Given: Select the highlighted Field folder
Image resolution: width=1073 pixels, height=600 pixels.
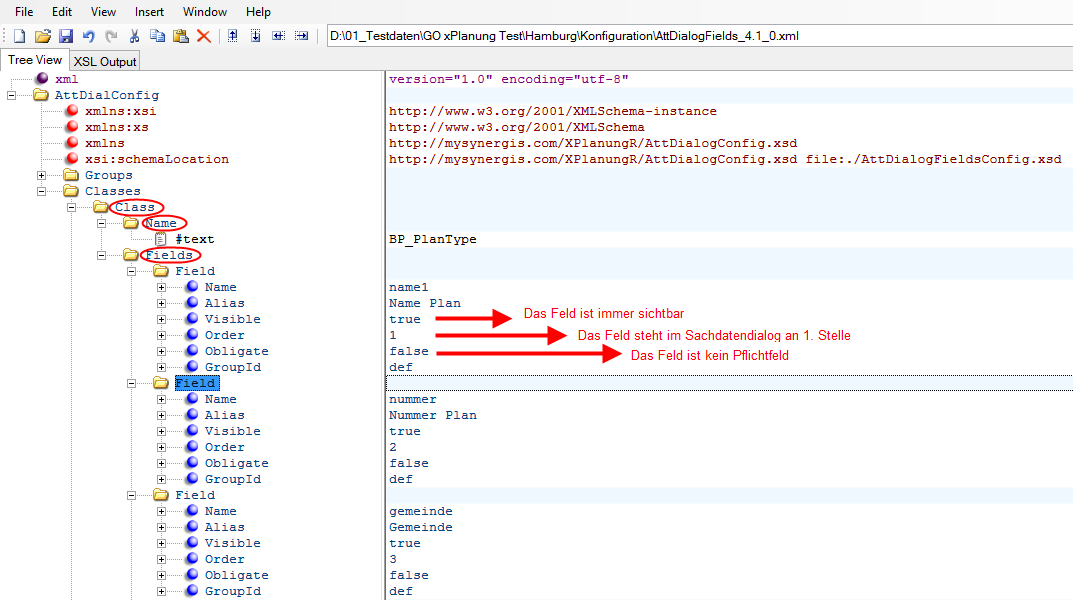Looking at the screenshot, I should click(x=195, y=382).
